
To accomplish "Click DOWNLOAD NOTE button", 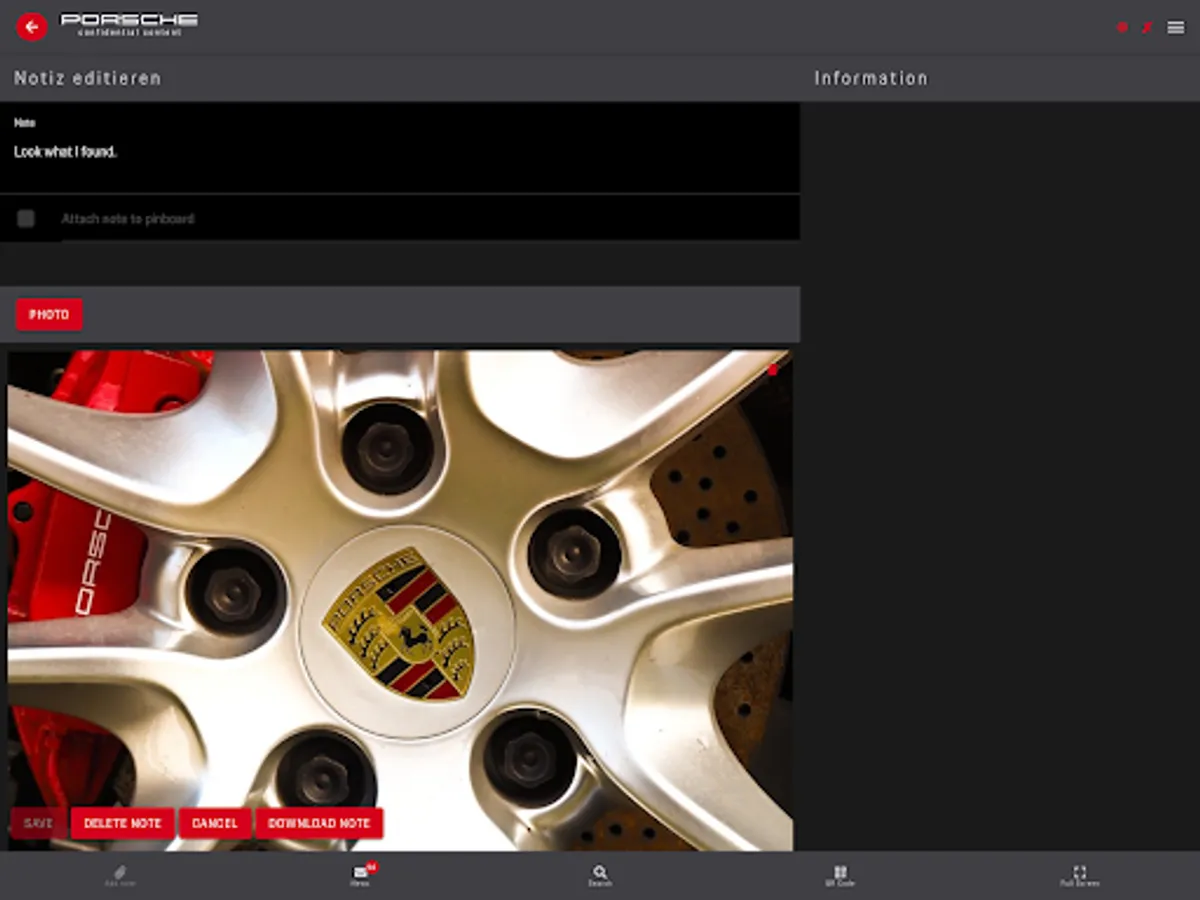I will [319, 823].
